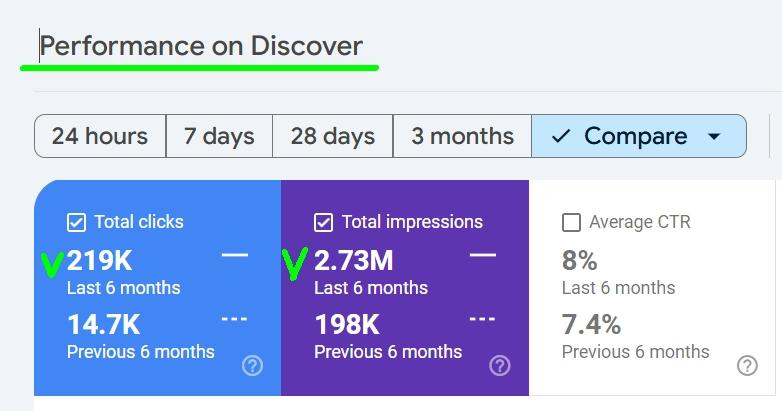Click 'Previous 6 months' under Total impressions

tap(388, 352)
